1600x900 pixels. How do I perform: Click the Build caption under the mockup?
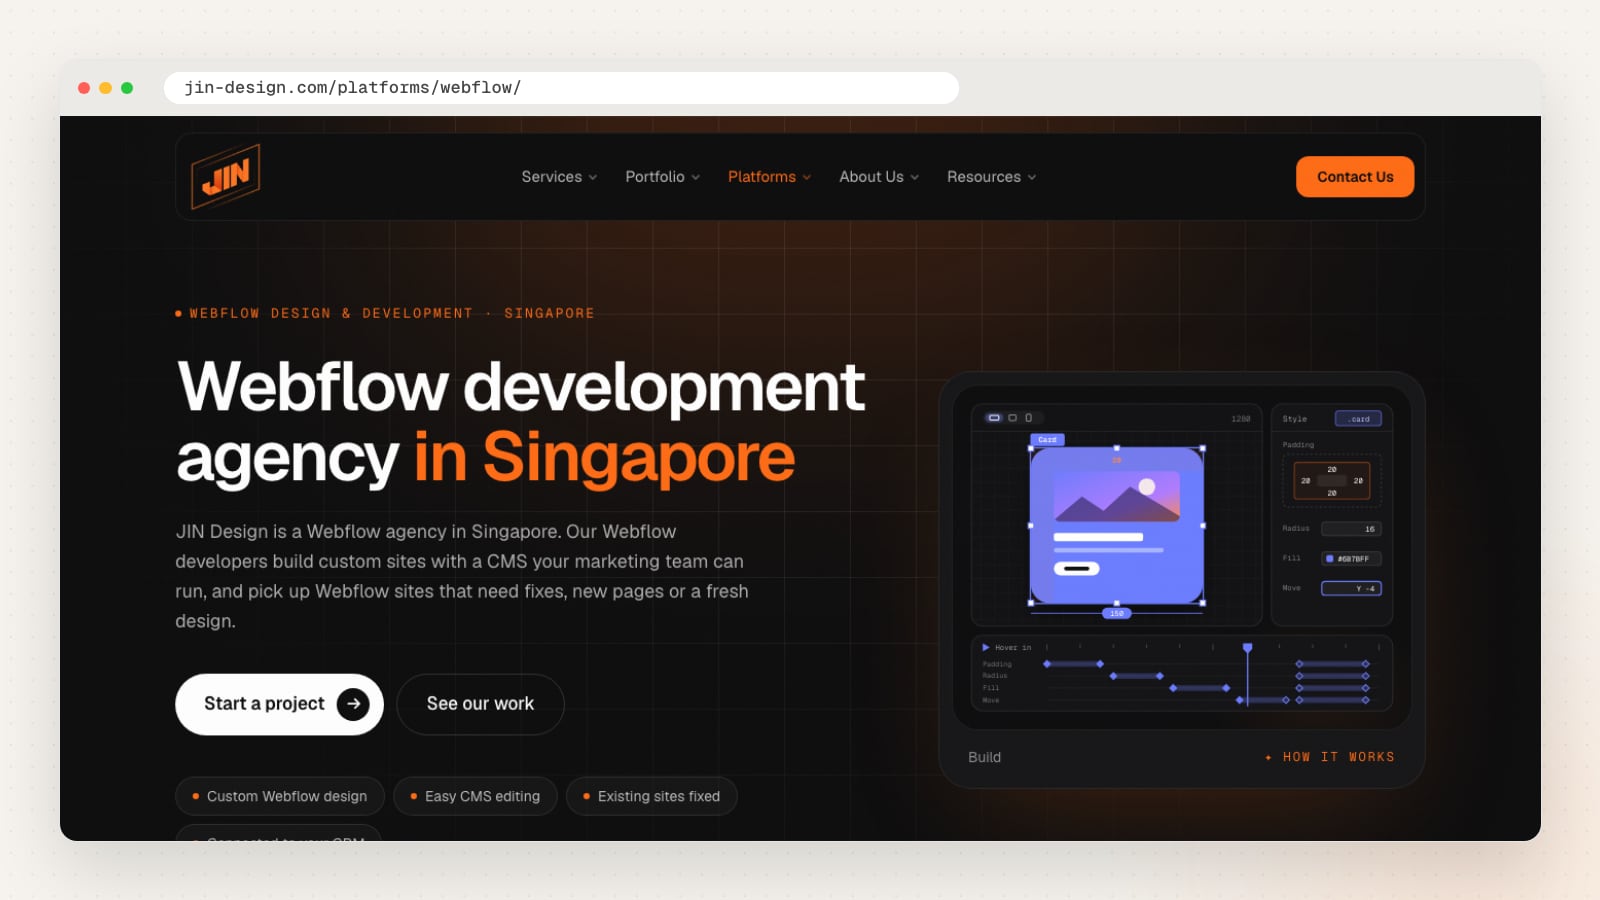click(x=984, y=757)
